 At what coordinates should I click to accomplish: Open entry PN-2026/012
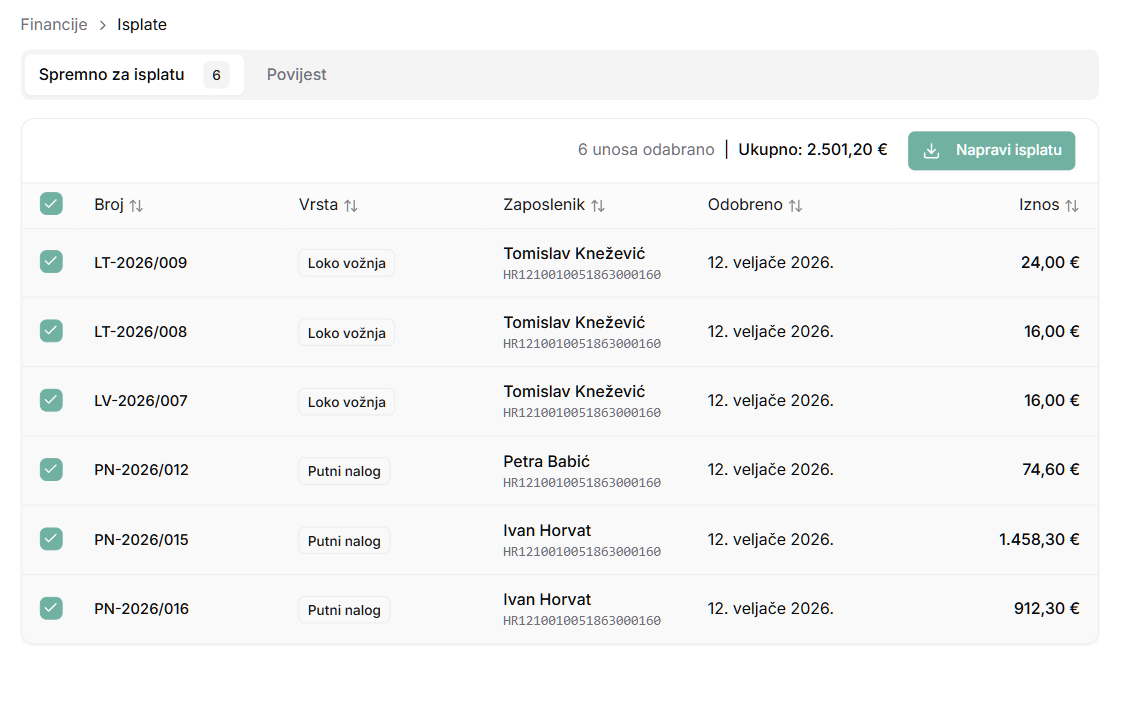click(141, 470)
